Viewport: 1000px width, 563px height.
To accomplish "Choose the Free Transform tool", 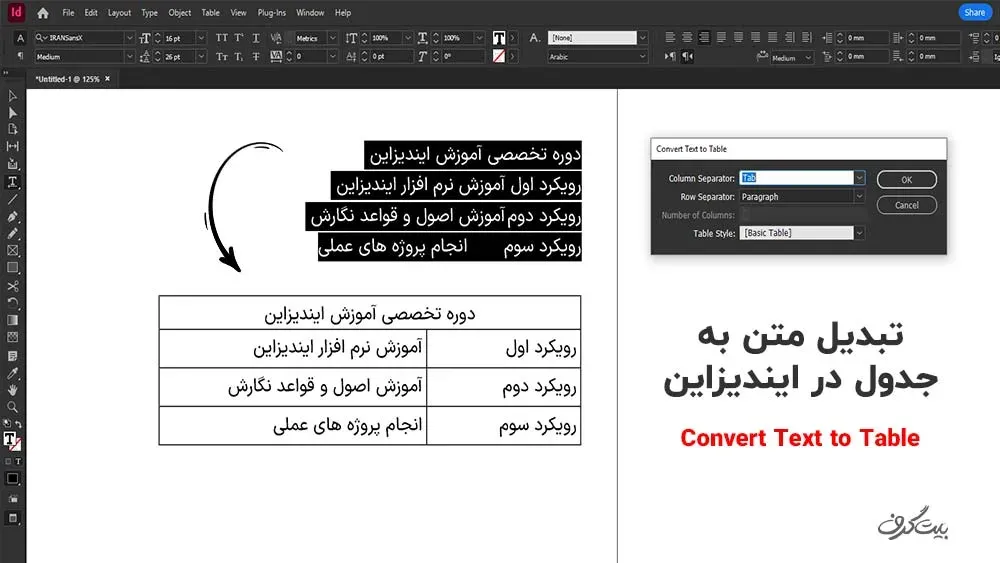I will tap(12, 303).
